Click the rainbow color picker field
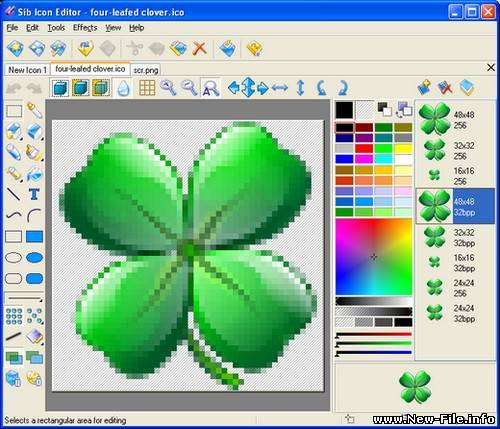The width and height of the screenshot is (500, 429). [374, 257]
